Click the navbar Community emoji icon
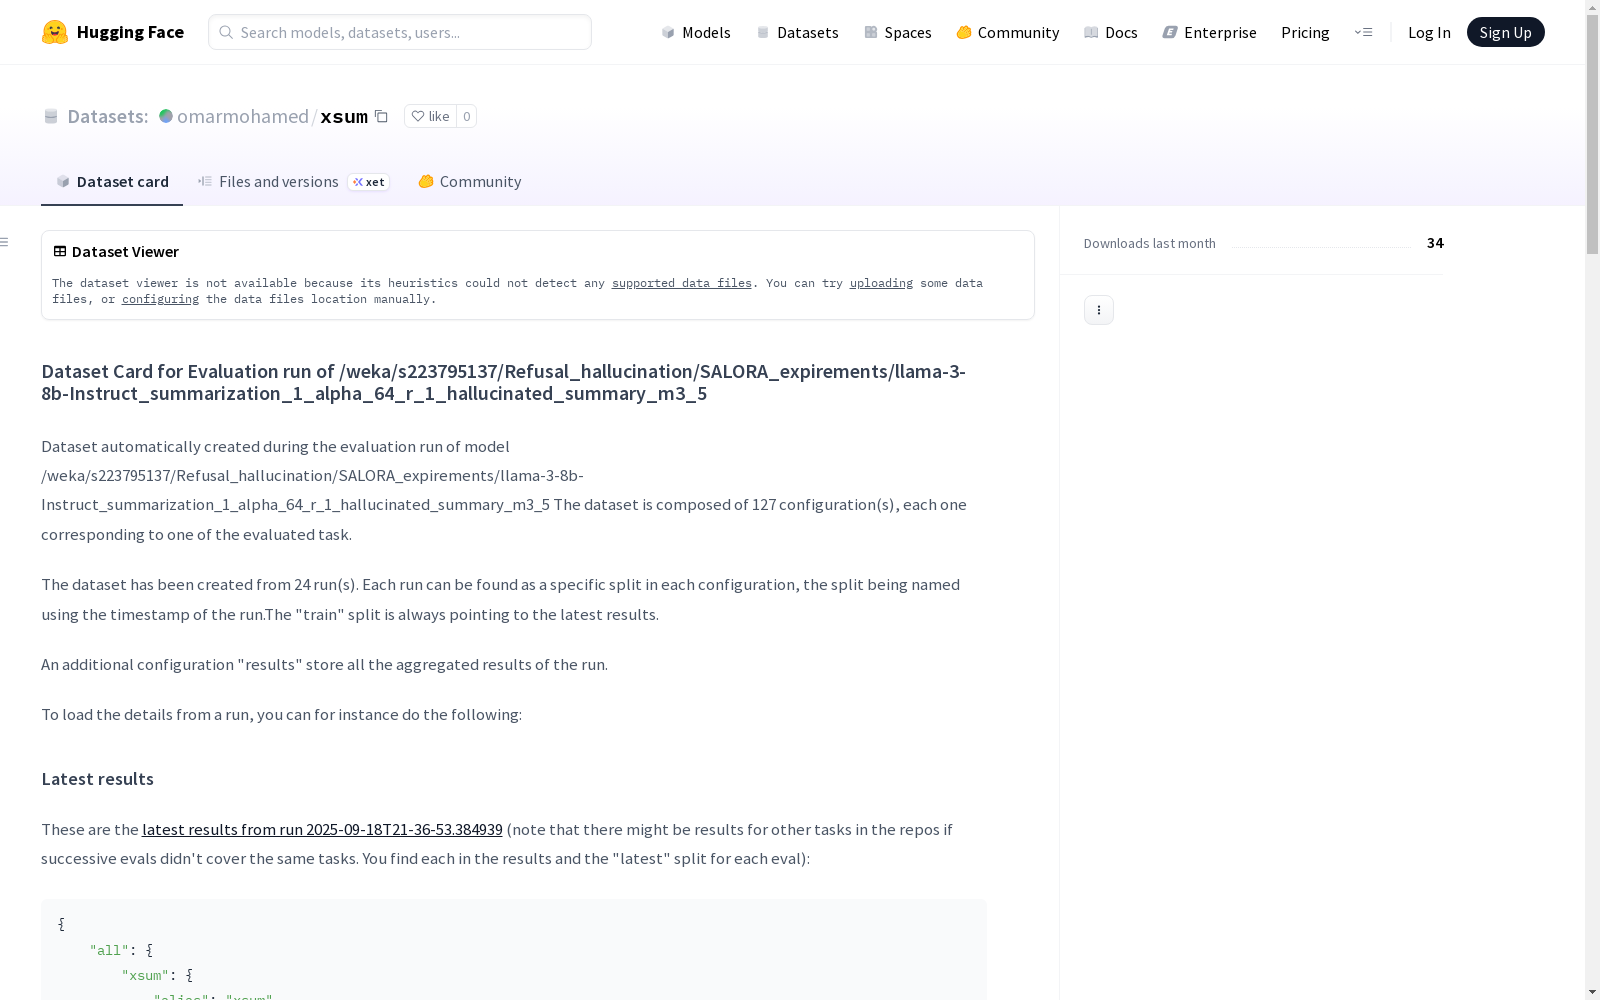Screen dimensions: 1600x1000 tap(964, 32)
